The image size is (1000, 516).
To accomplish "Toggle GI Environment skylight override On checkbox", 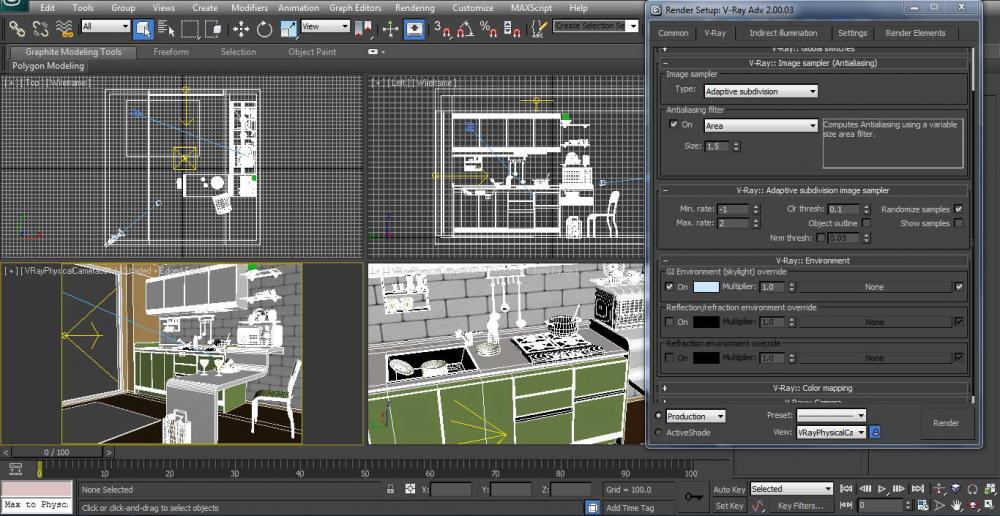I will [669, 287].
